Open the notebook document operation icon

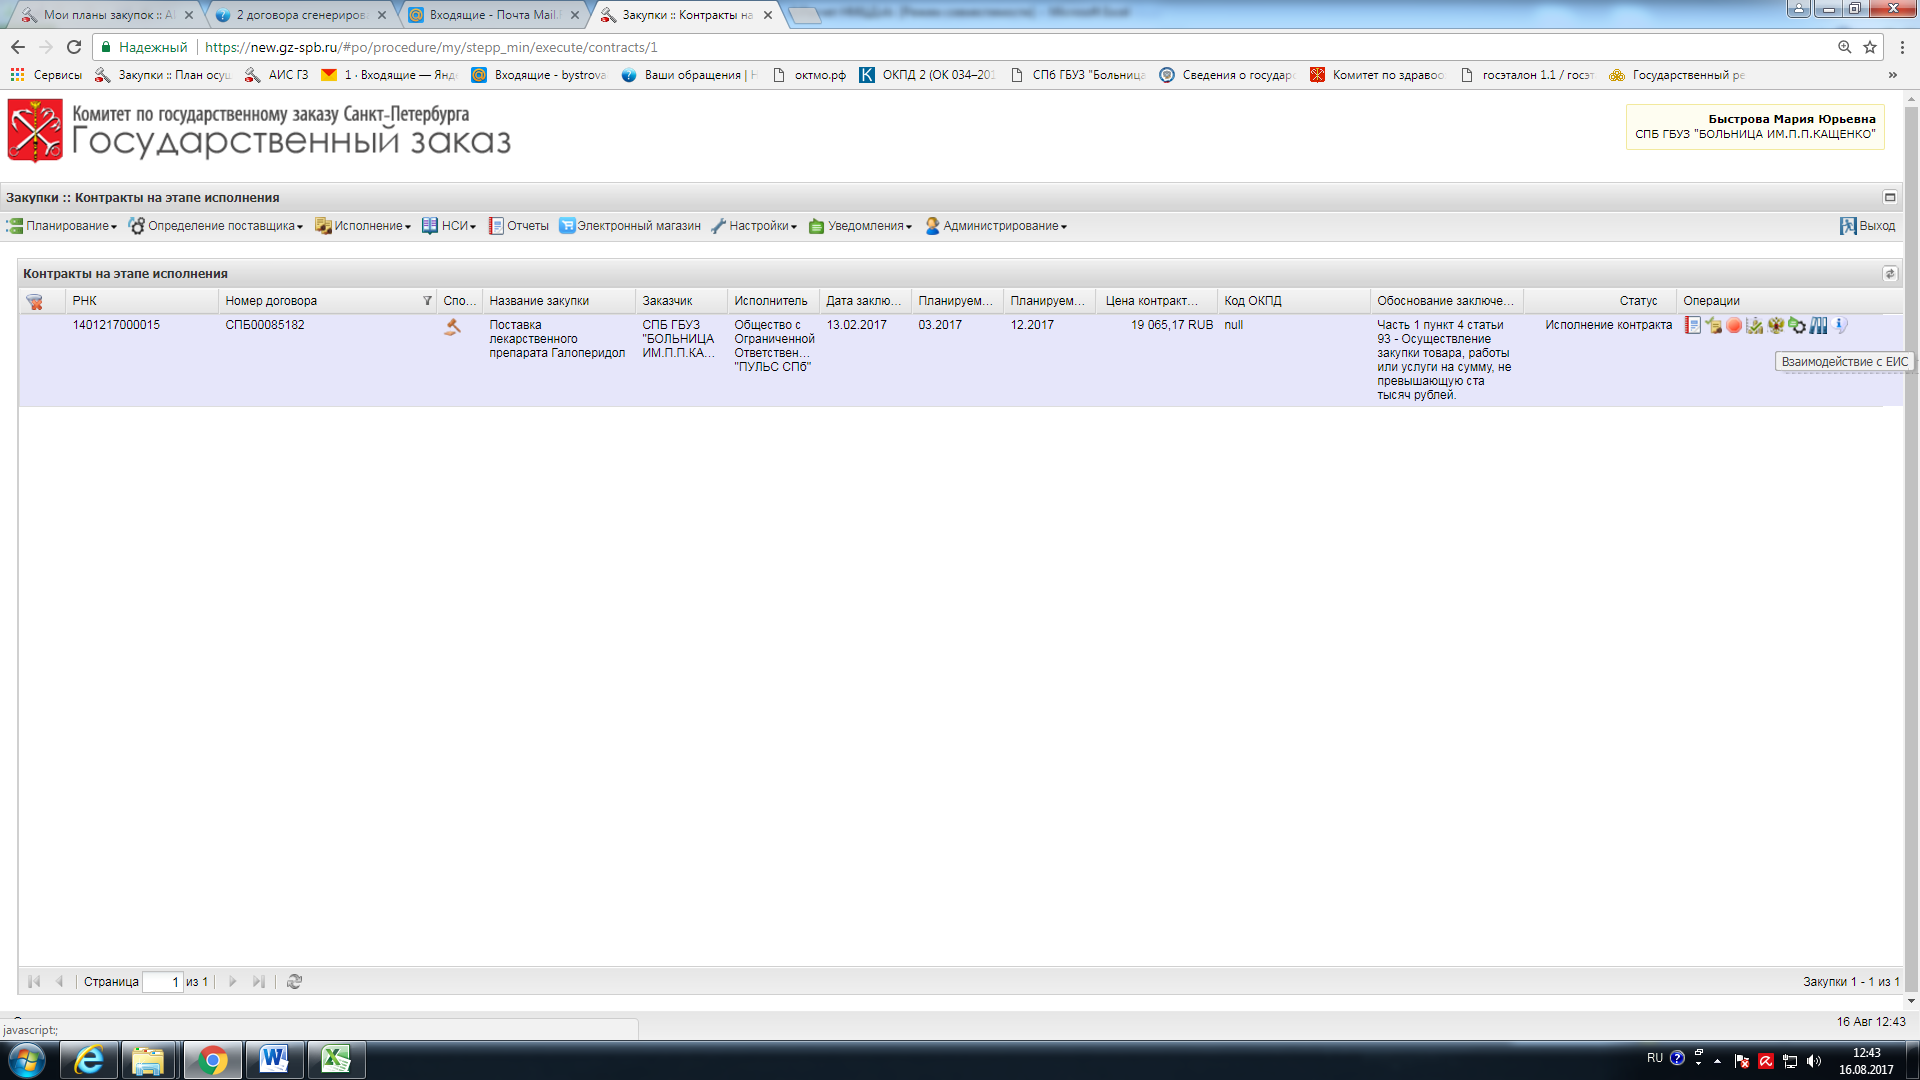point(1692,325)
